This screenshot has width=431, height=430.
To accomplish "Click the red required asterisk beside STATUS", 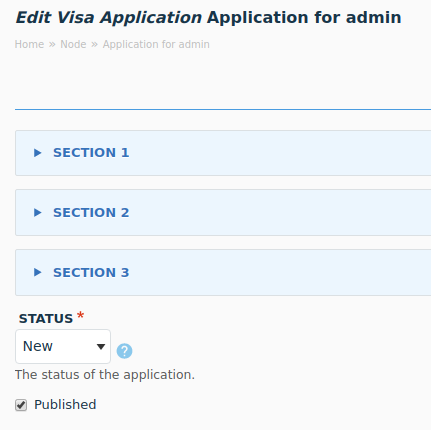I will (80, 315).
